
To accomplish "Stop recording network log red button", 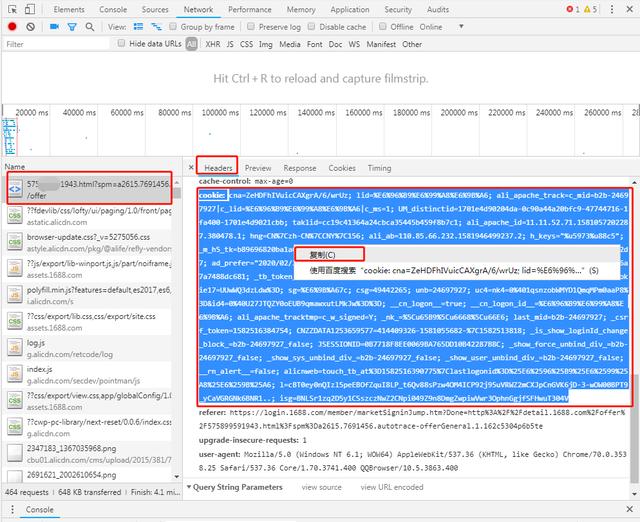I will [x=12, y=27].
